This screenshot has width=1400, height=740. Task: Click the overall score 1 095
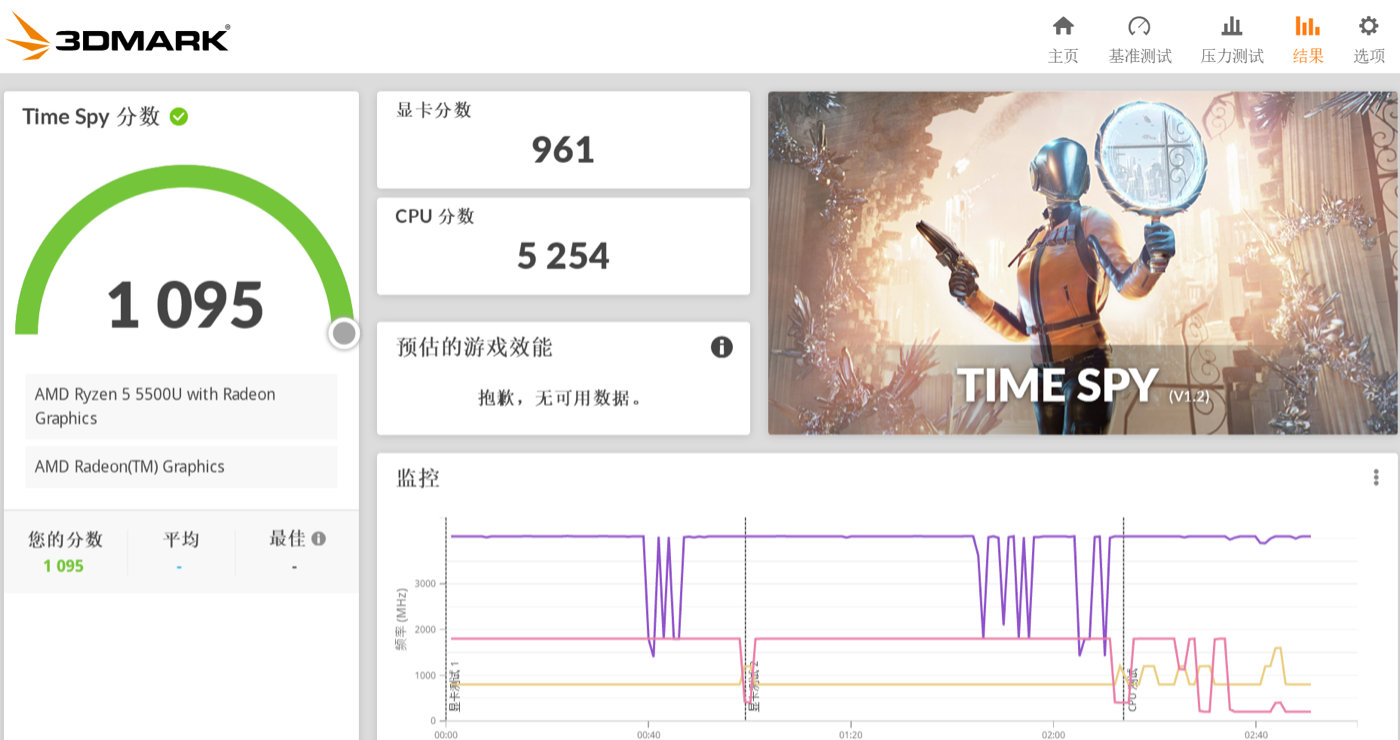tap(185, 305)
